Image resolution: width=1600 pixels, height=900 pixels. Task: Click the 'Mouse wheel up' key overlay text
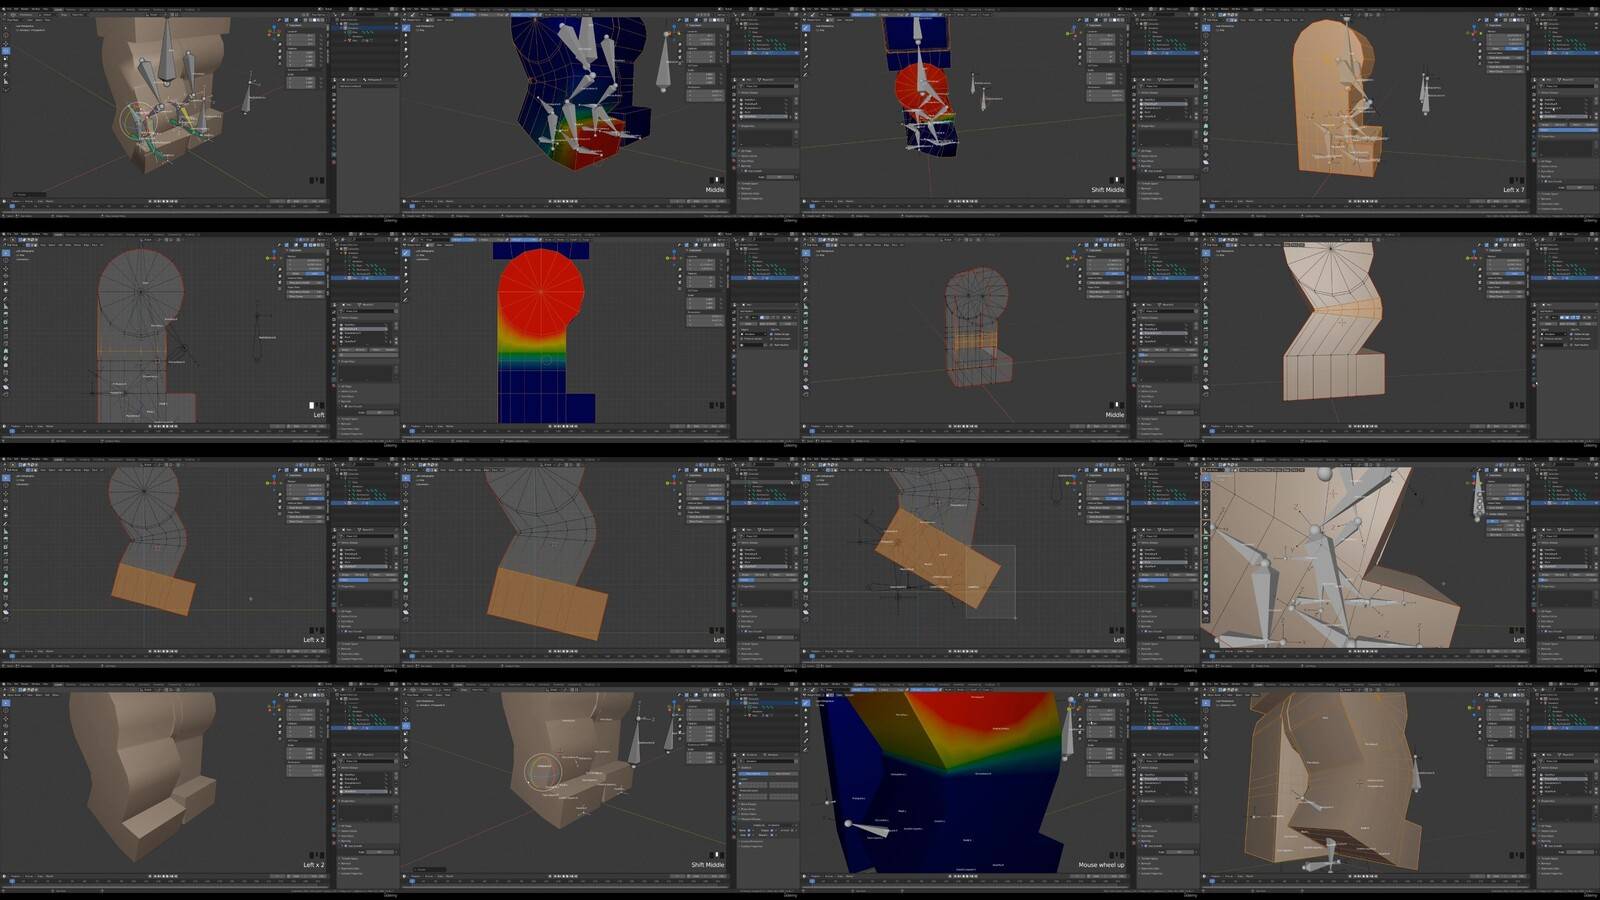(1101, 865)
